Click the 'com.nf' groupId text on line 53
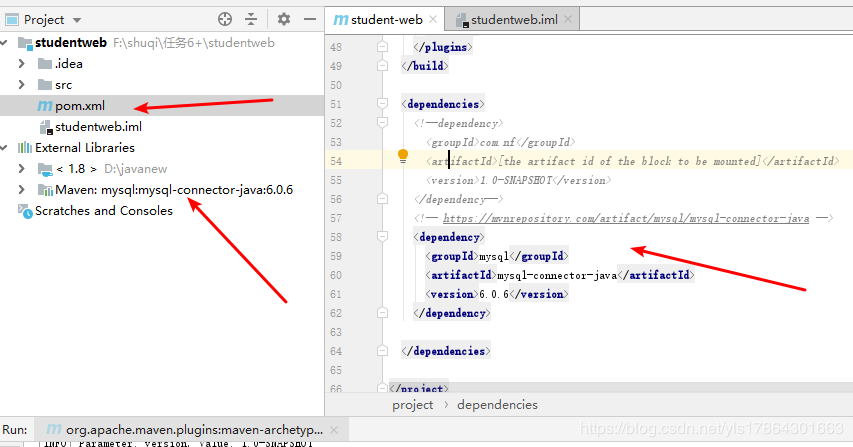This screenshot has height=447, width=853. pos(497,142)
